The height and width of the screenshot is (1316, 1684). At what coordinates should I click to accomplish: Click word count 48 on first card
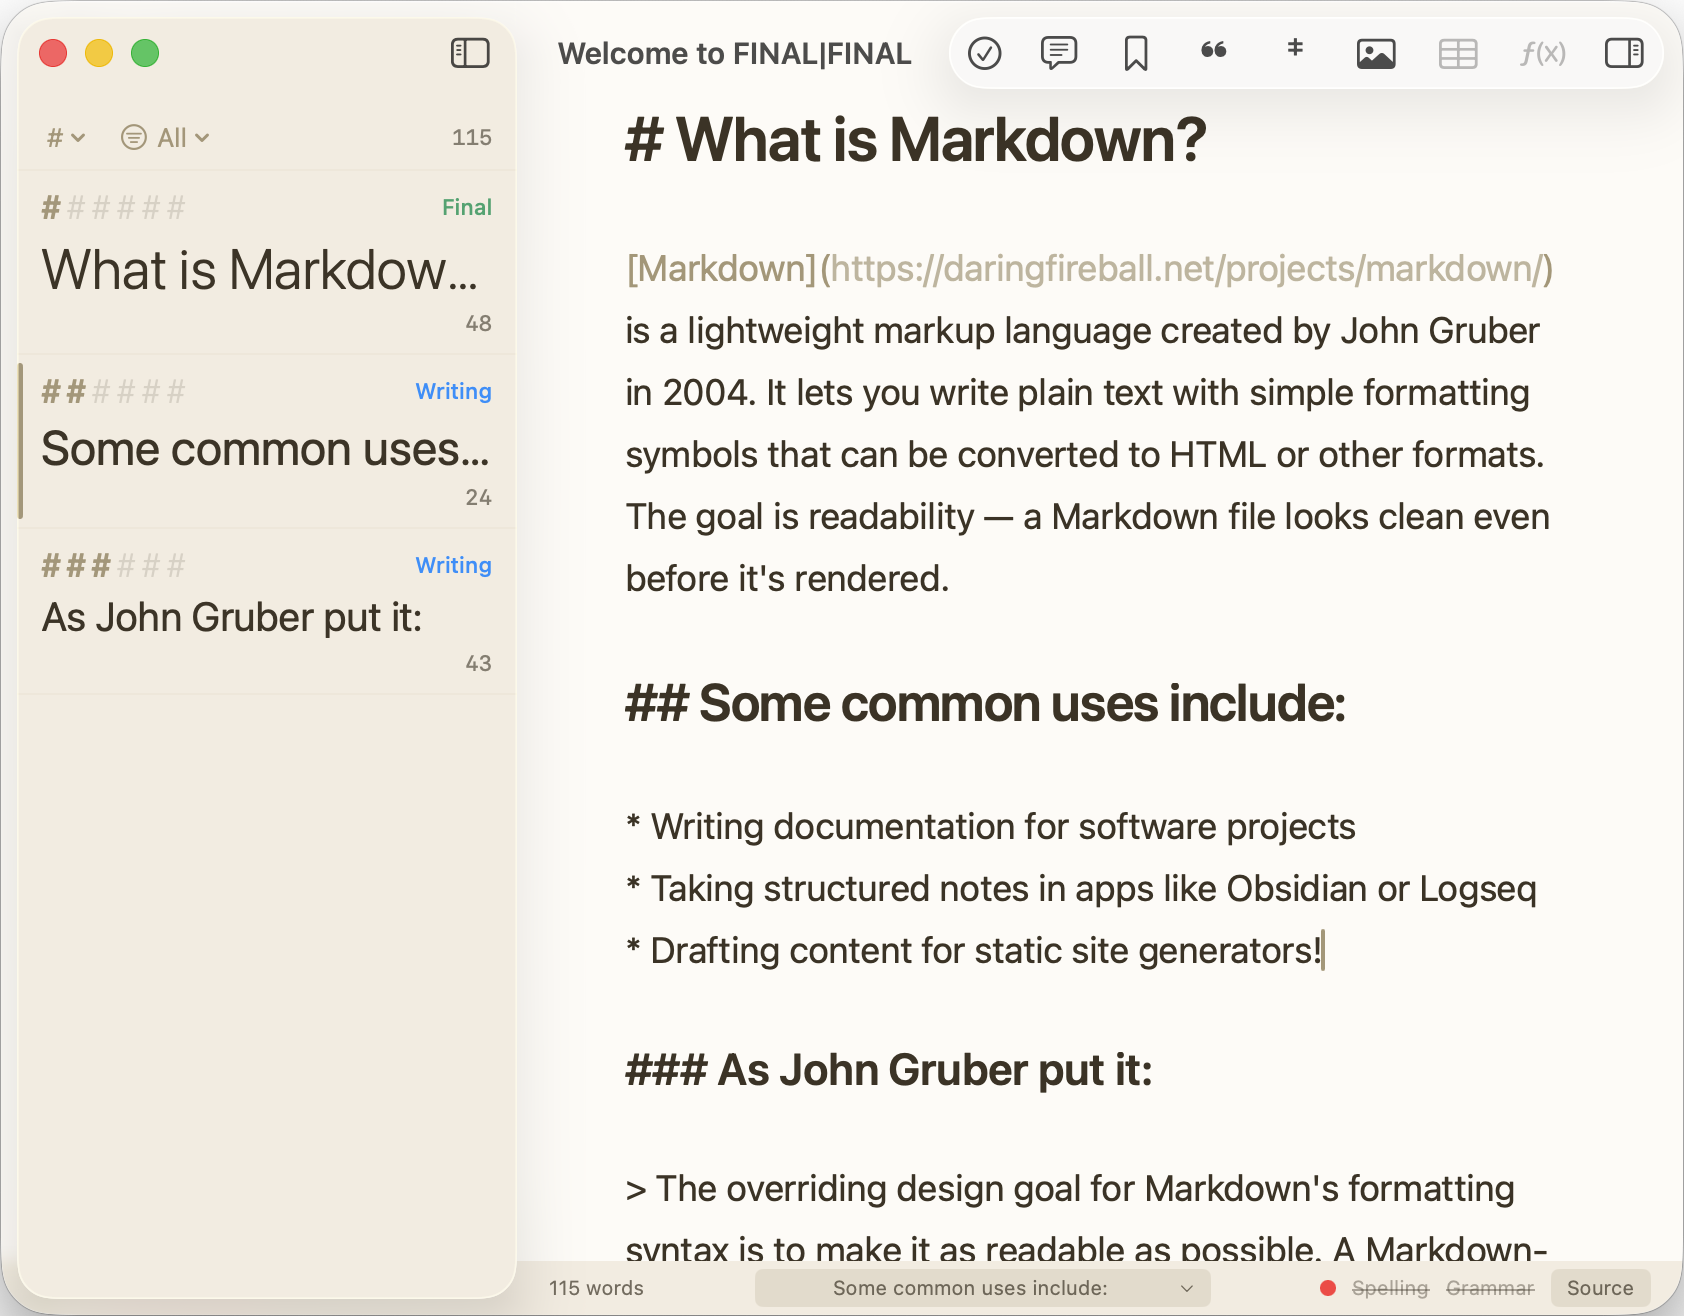478,323
